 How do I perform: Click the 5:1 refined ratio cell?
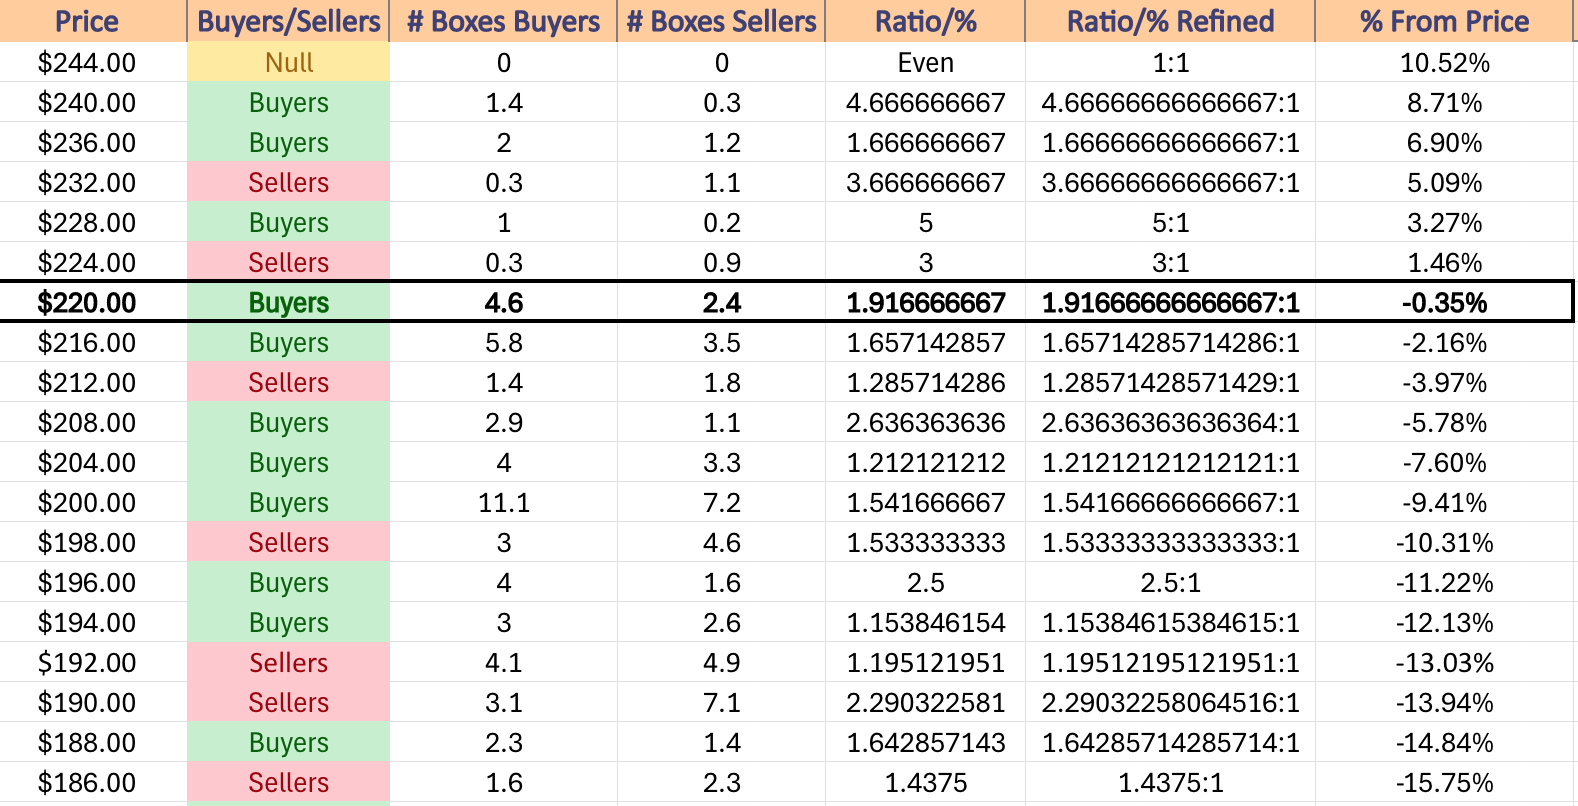1171,223
